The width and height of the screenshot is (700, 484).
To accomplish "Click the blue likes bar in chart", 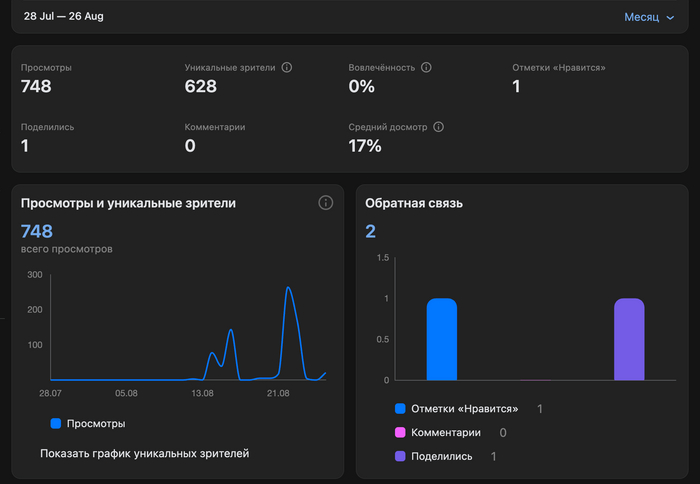I will [x=441, y=339].
